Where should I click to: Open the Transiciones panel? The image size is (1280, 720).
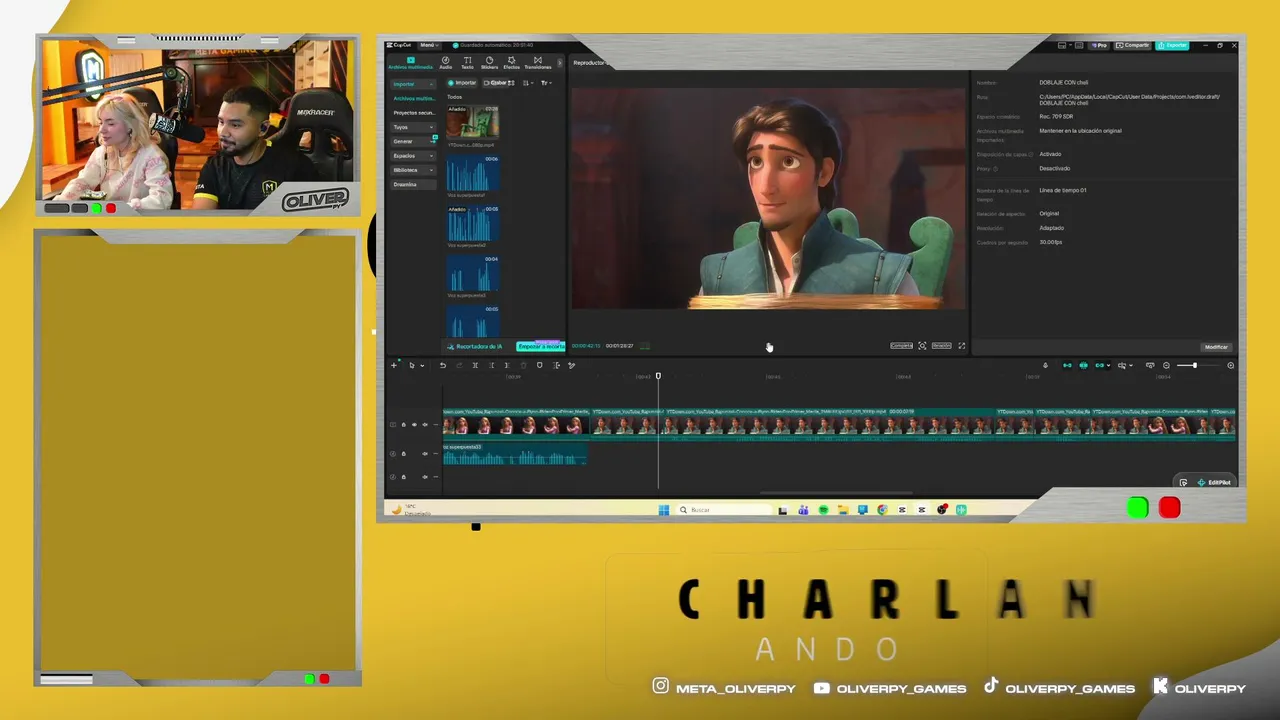[x=538, y=62]
